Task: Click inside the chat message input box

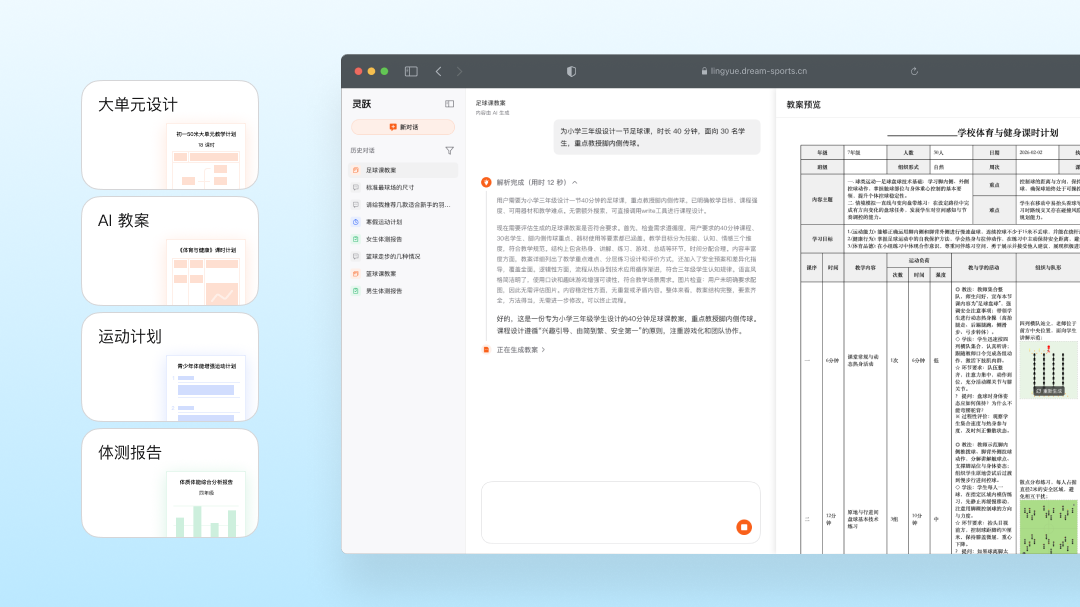Action: tap(621, 512)
